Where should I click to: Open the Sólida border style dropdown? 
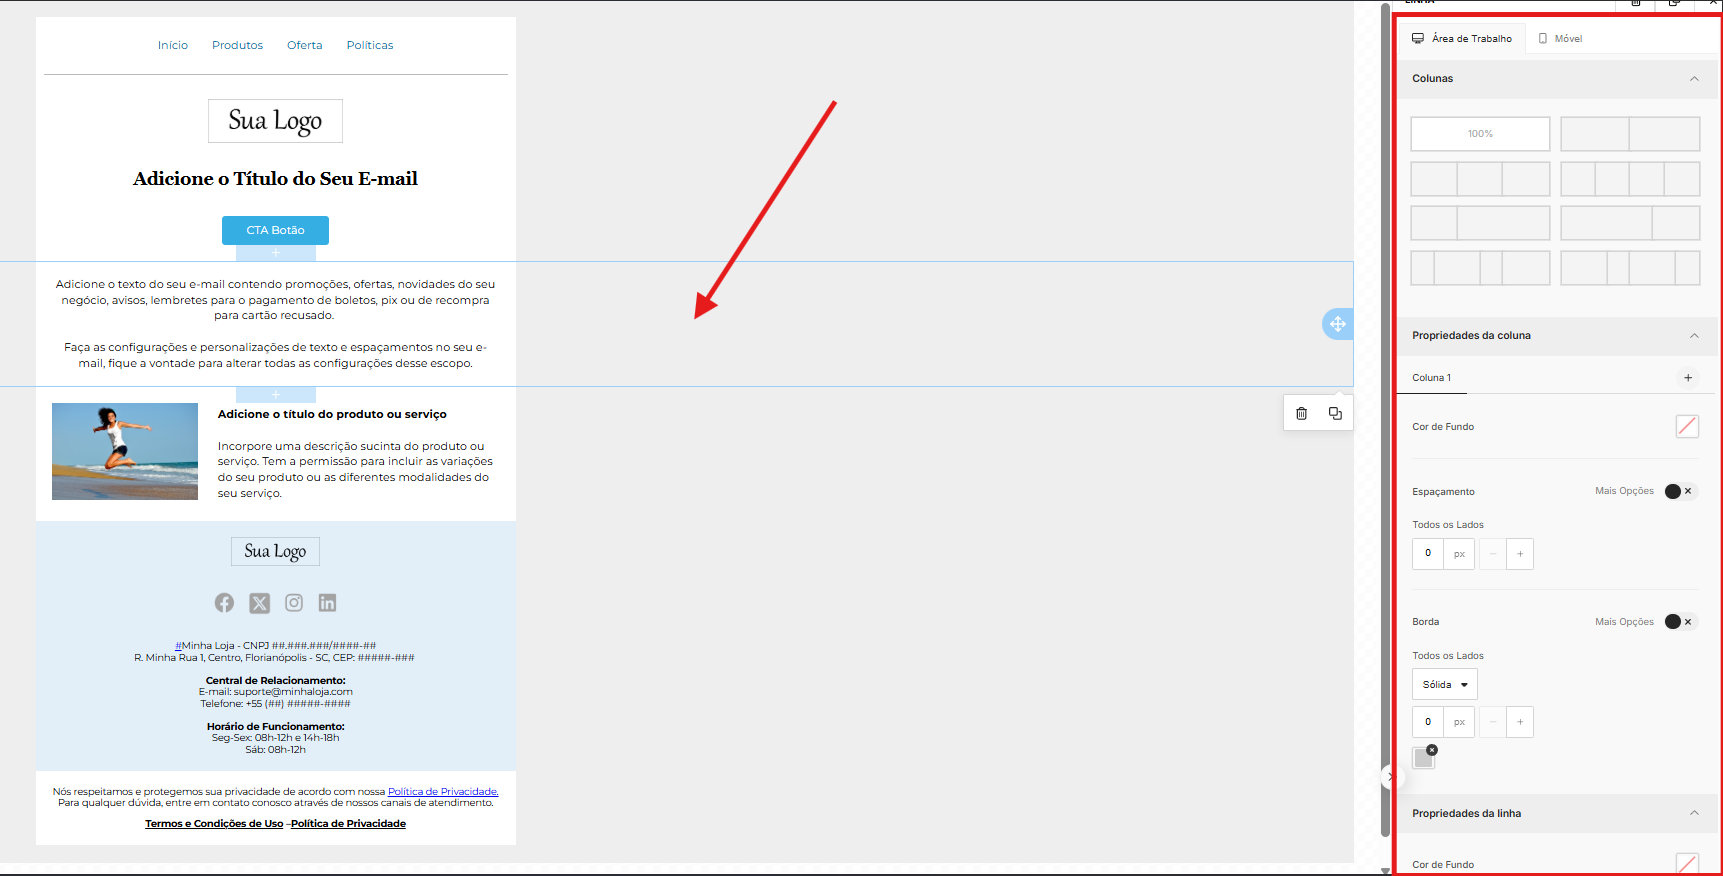point(1445,685)
